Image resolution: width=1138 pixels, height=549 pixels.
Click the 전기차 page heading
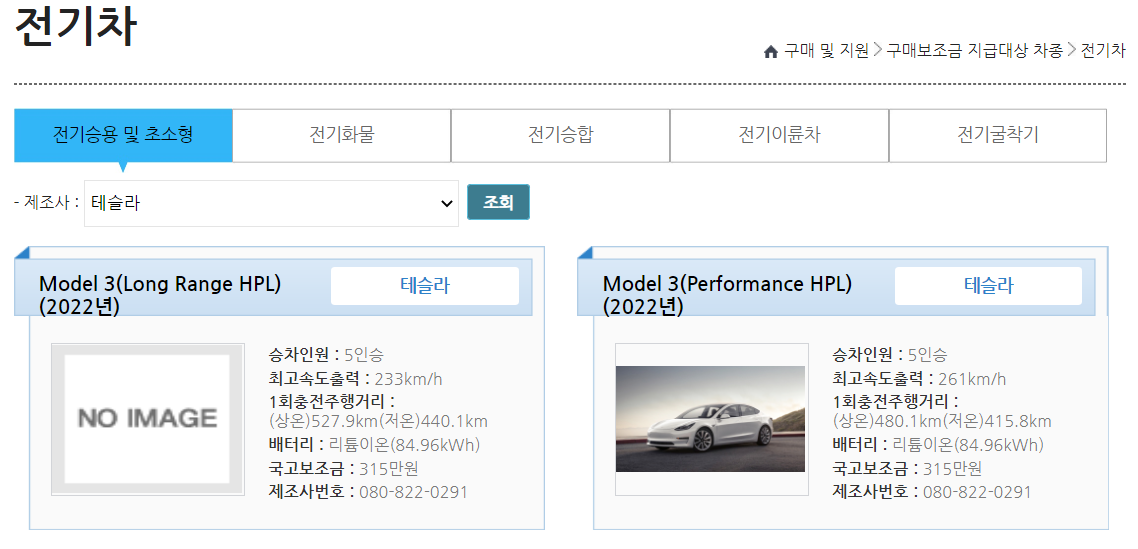(75, 28)
